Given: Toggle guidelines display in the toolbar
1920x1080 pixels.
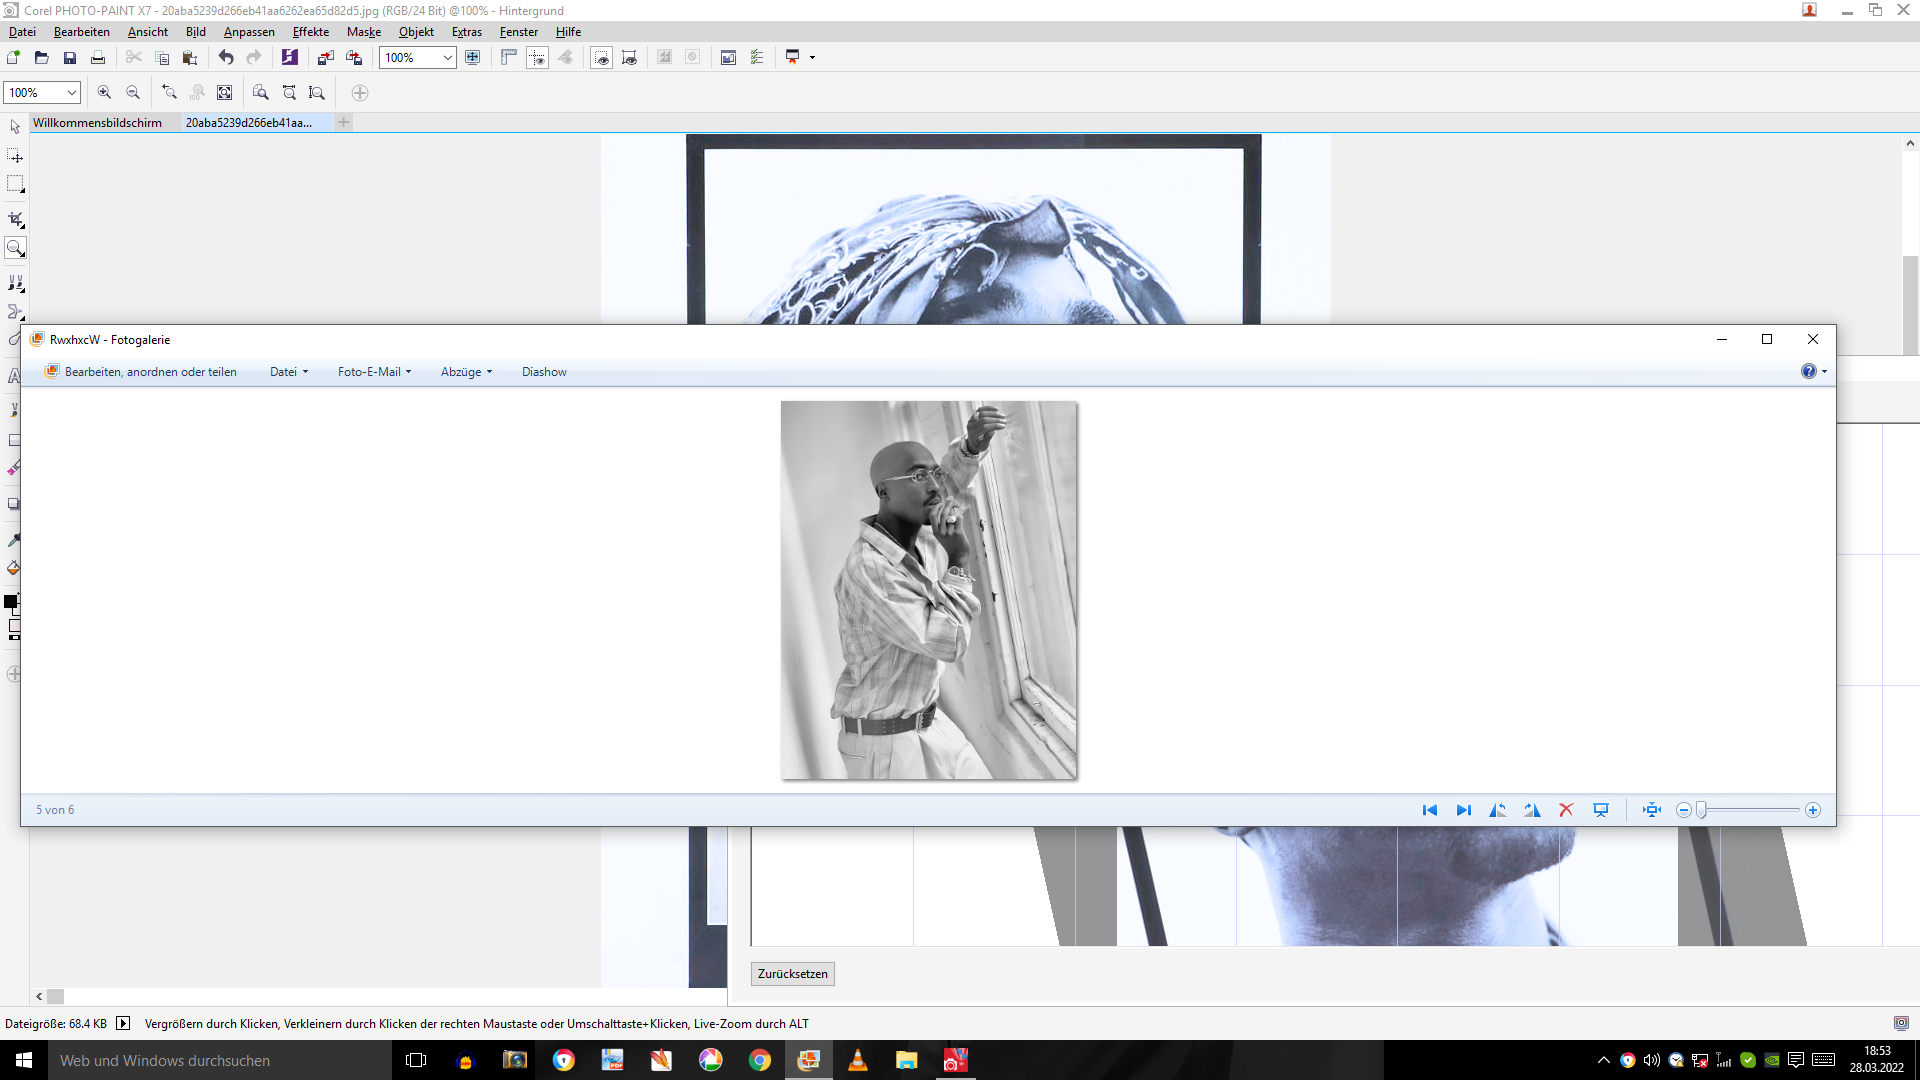Looking at the screenshot, I should pyautogui.click(x=537, y=58).
